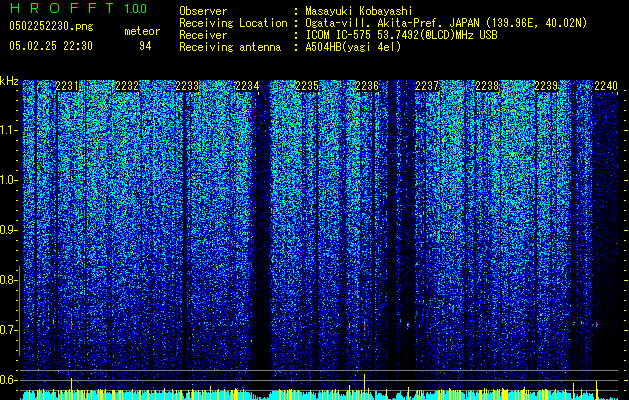This screenshot has width=629, height=400.
Task: Click the HROFFT 1.0.0 title text
Action: pos(78,8)
